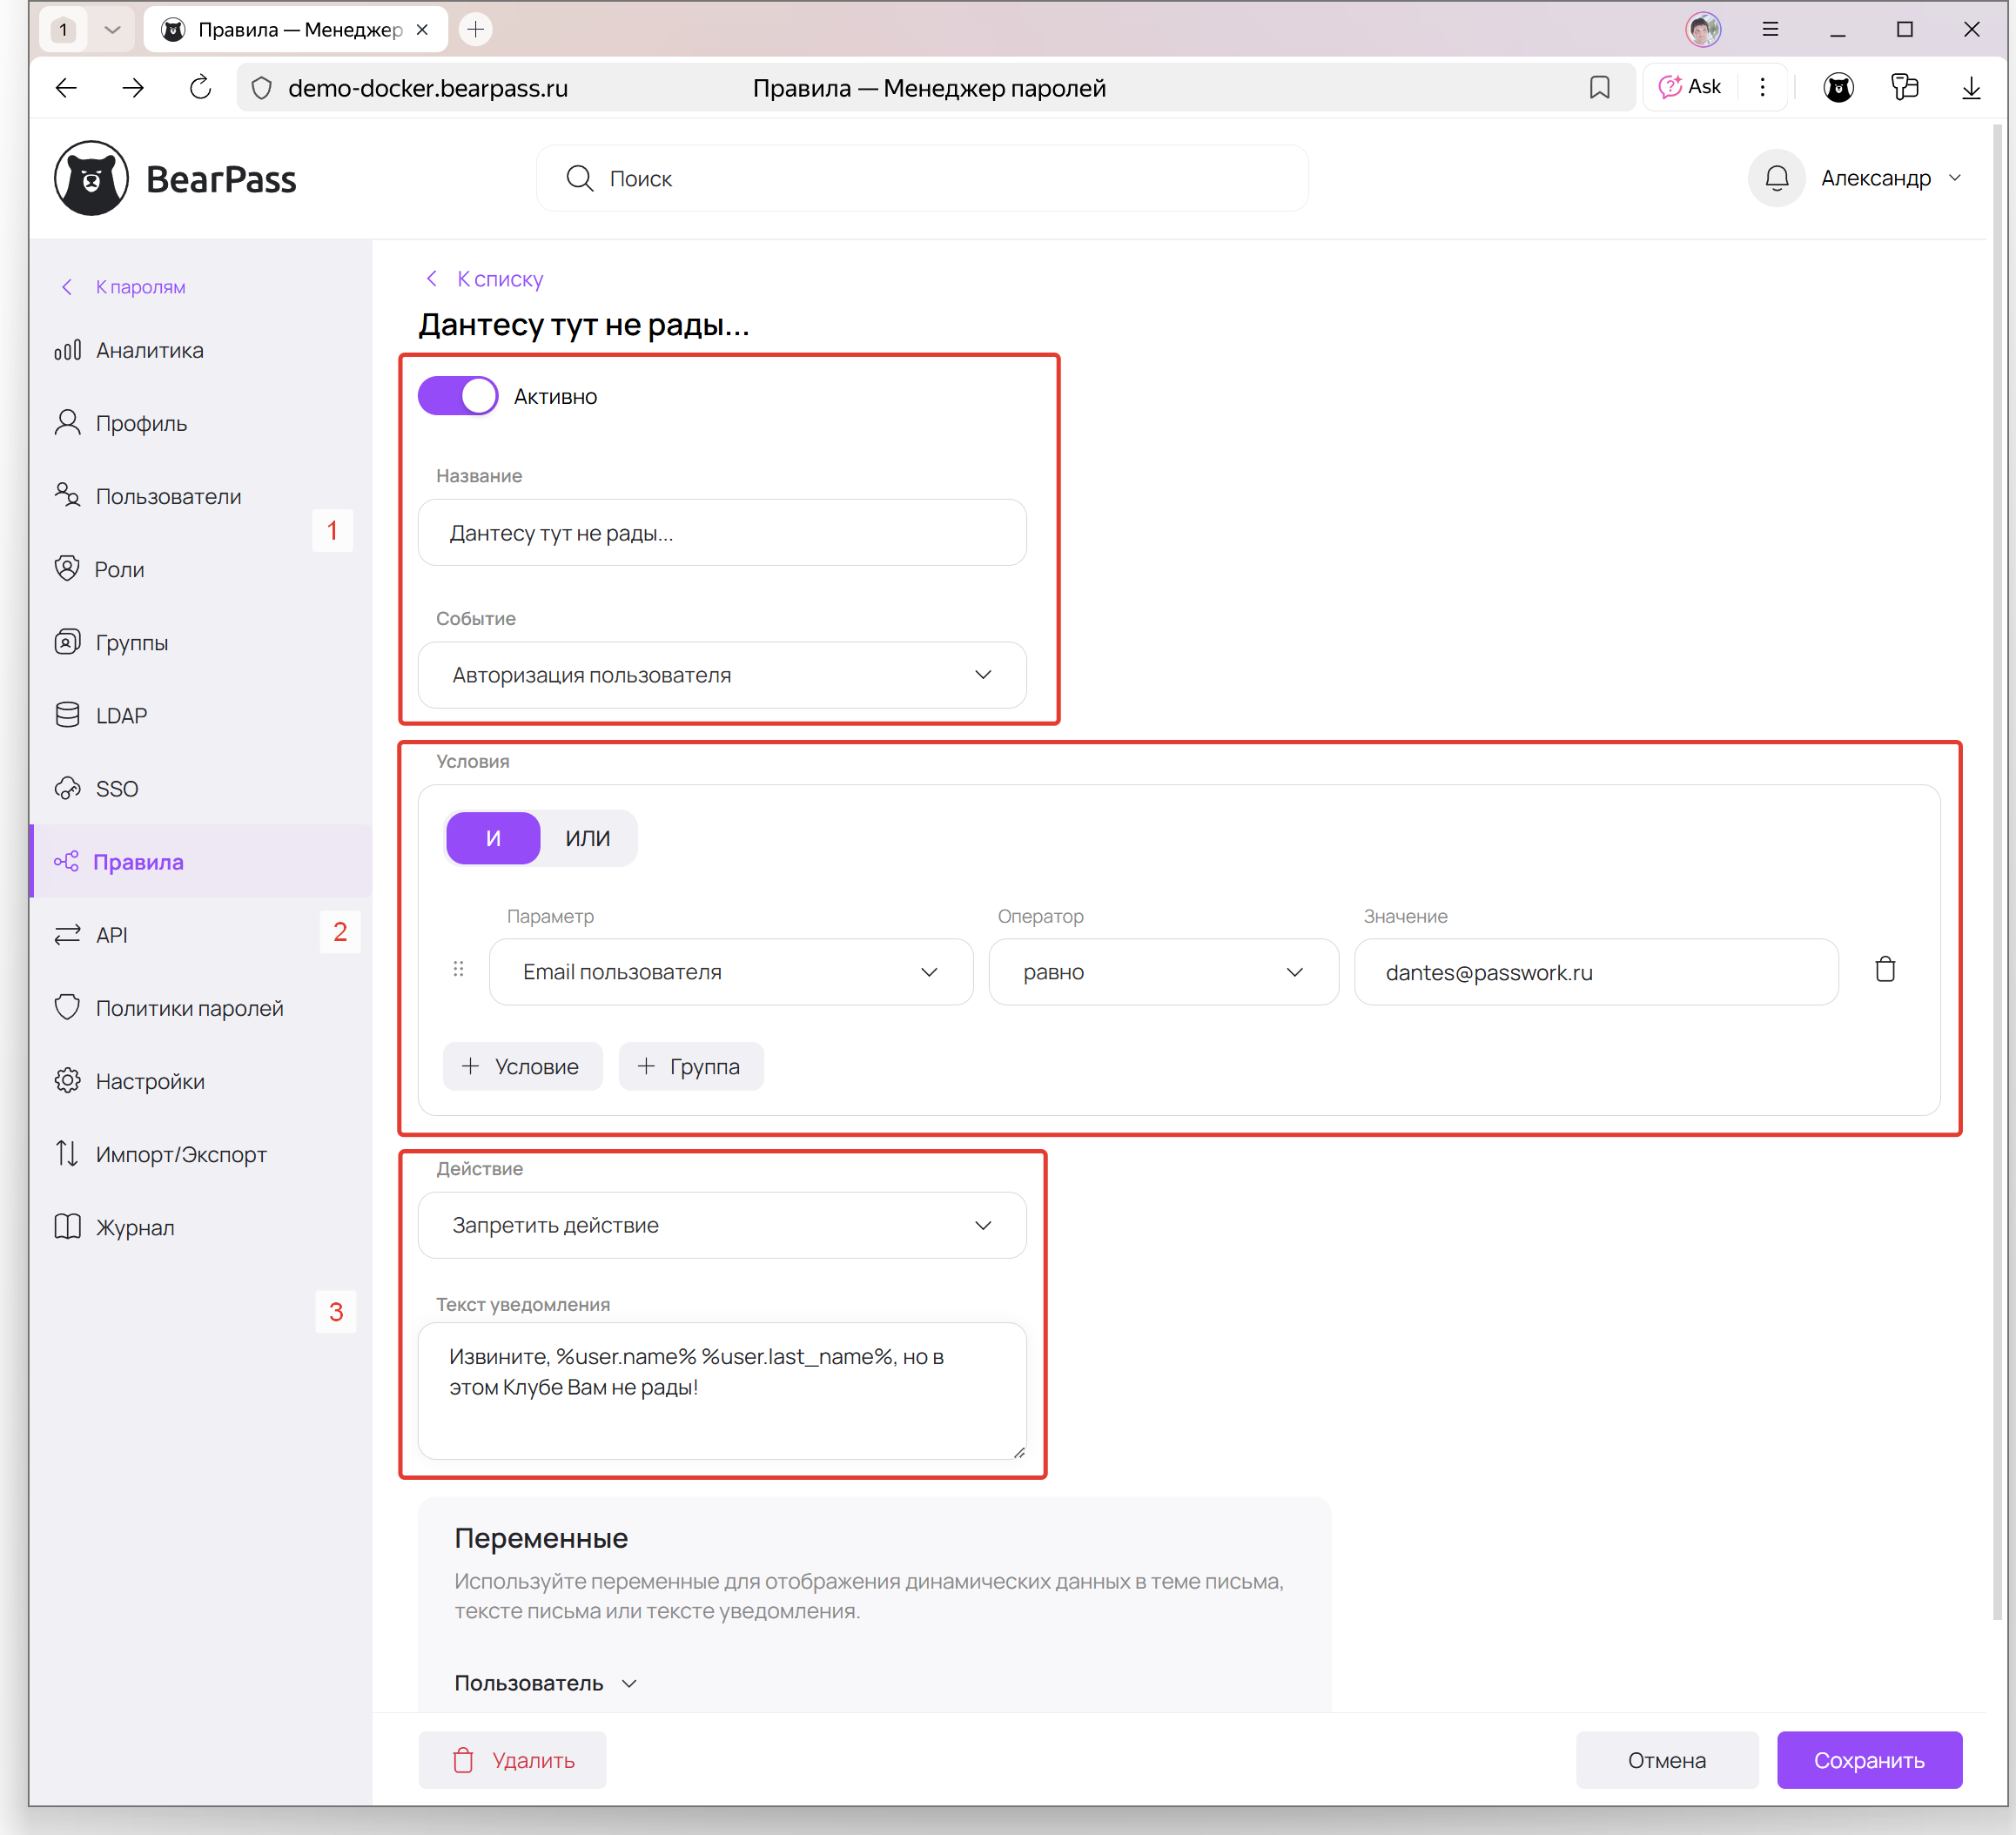2016x1835 pixels.
Task: Expand the Пользователь variables section
Action: click(545, 1683)
